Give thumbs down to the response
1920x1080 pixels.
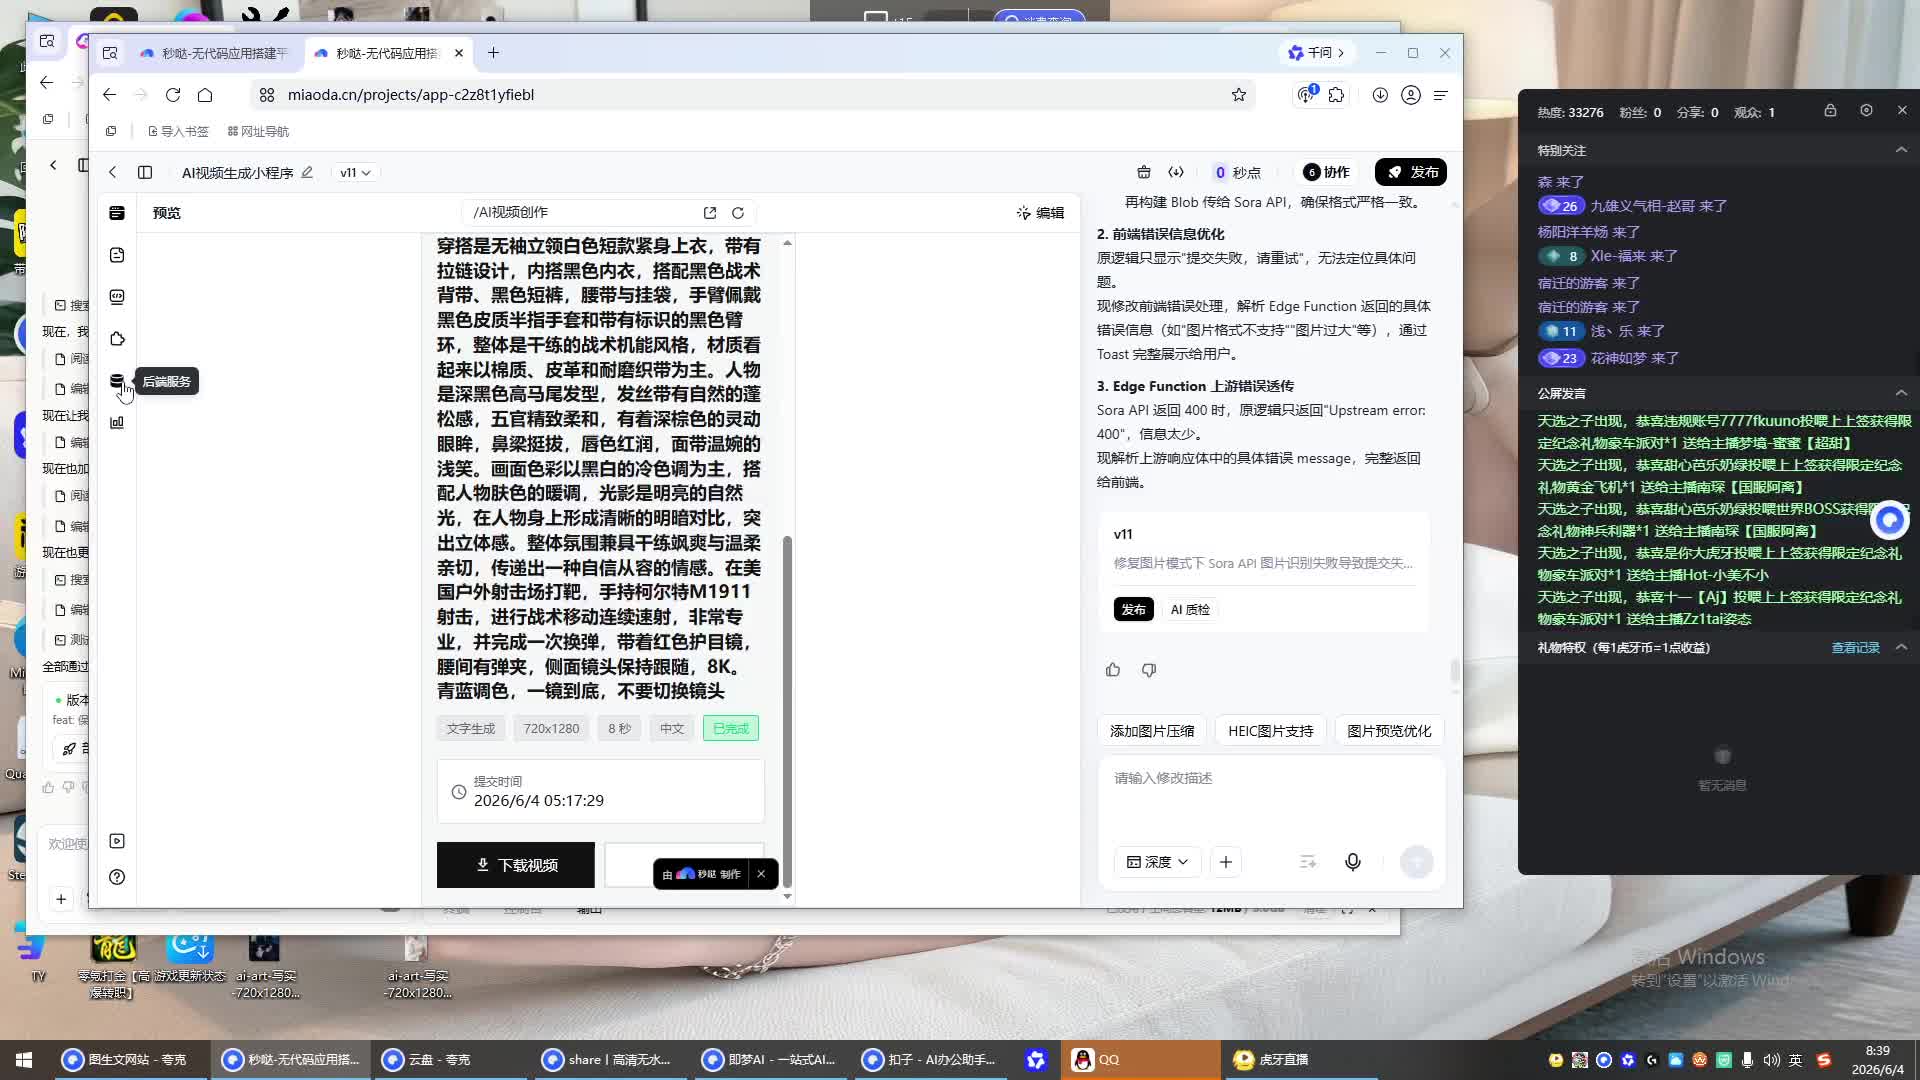(x=1149, y=670)
